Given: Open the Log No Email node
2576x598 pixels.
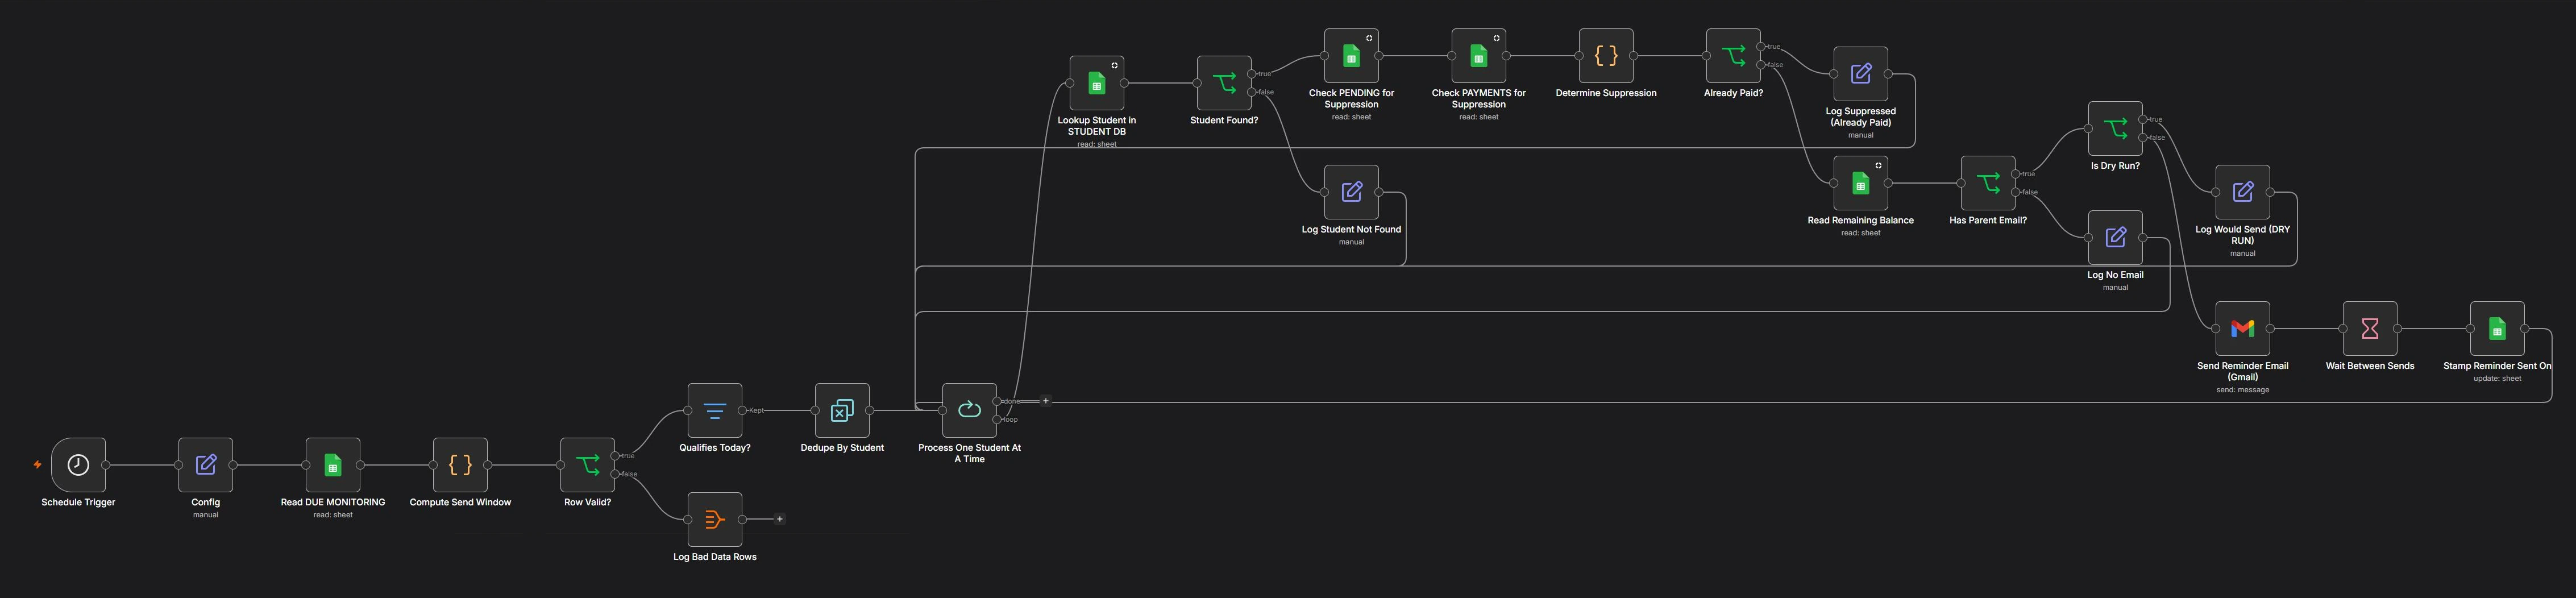Looking at the screenshot, I should 2115,237.
